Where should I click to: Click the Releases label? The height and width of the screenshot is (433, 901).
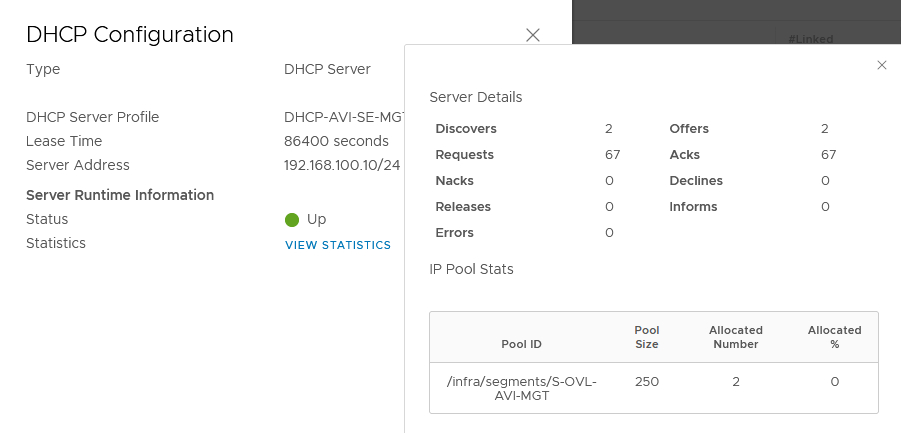click(x=463, y=207)
